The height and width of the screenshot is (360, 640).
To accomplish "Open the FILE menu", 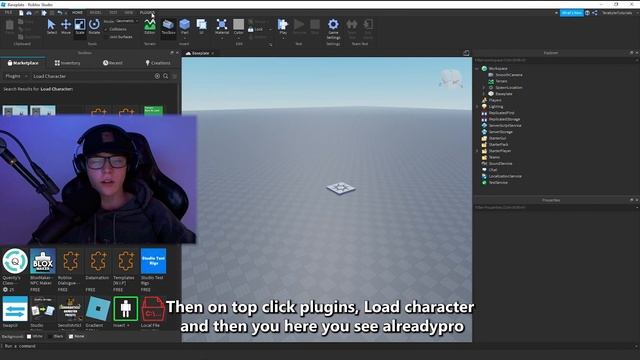I will click(x=8, y=13).
